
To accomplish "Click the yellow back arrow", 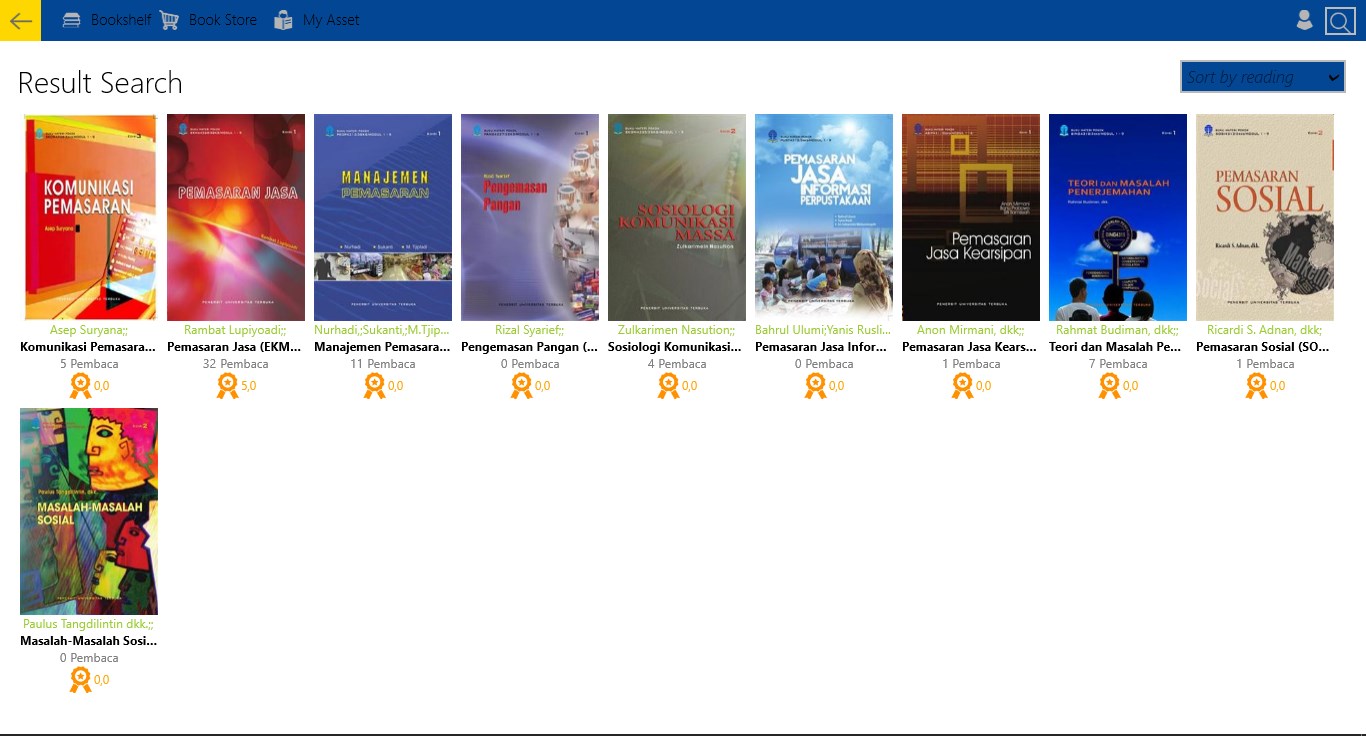I will coord(20,20).
